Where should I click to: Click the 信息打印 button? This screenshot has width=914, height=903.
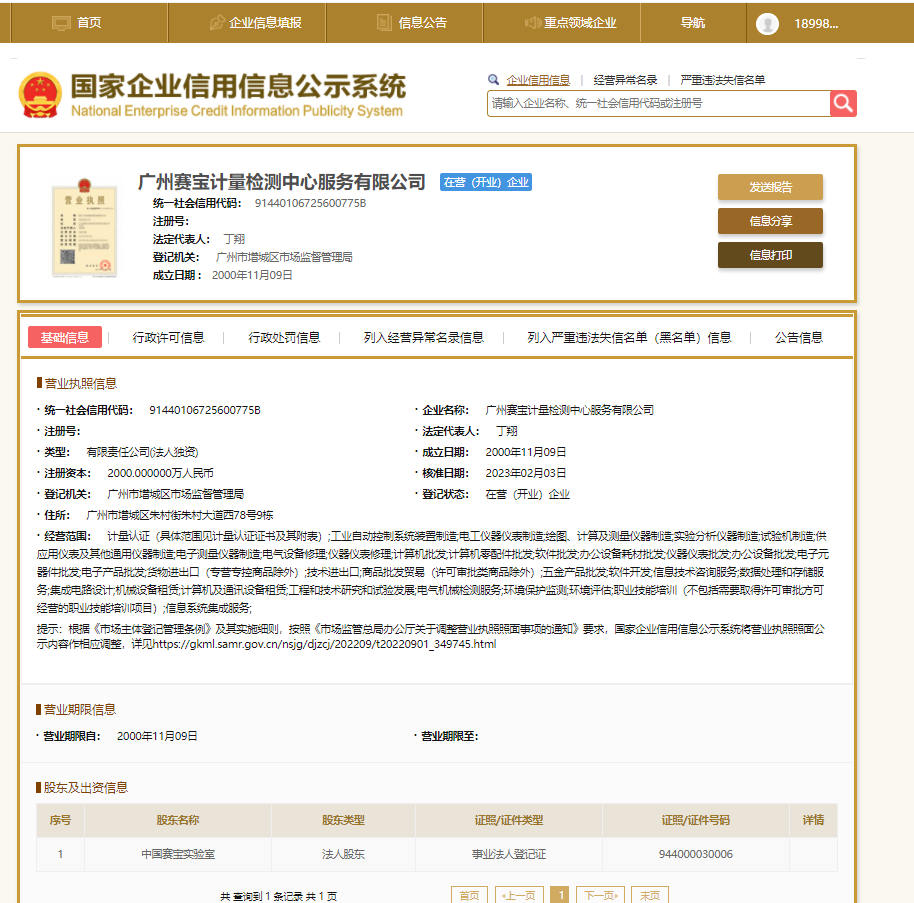[770, 255]
